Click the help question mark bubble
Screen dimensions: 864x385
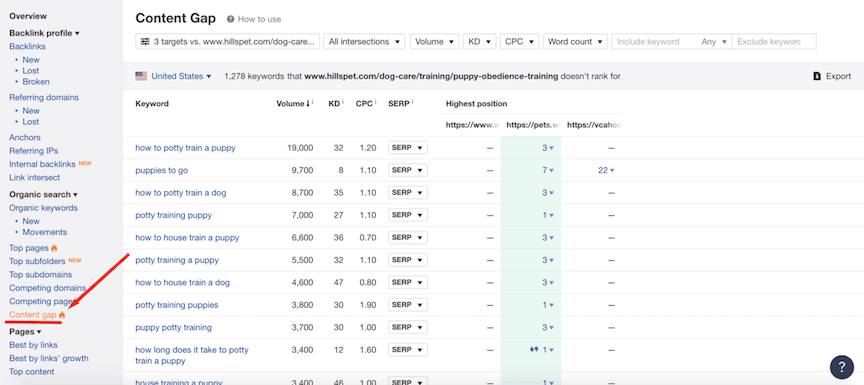pos(841,367)
